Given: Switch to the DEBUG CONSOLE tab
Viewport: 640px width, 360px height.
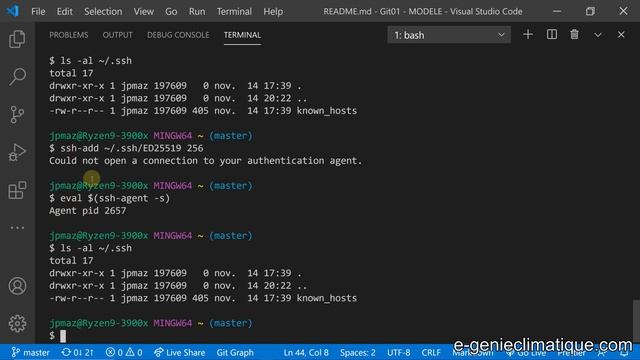Looking at the screenshot, I should [x=178, y=35].
